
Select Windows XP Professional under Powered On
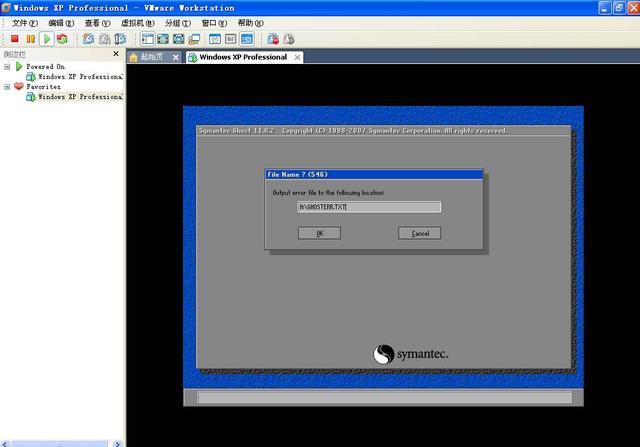(80, 76)
